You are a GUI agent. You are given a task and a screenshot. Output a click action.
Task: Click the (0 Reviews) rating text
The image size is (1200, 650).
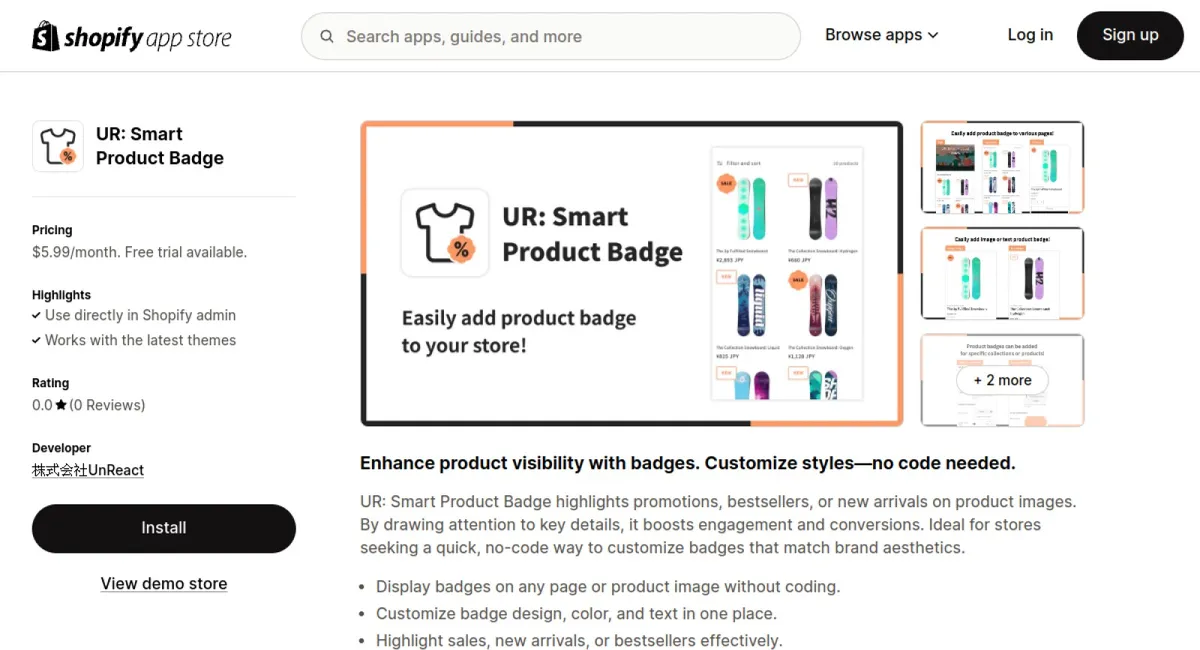tap(107, 405)
